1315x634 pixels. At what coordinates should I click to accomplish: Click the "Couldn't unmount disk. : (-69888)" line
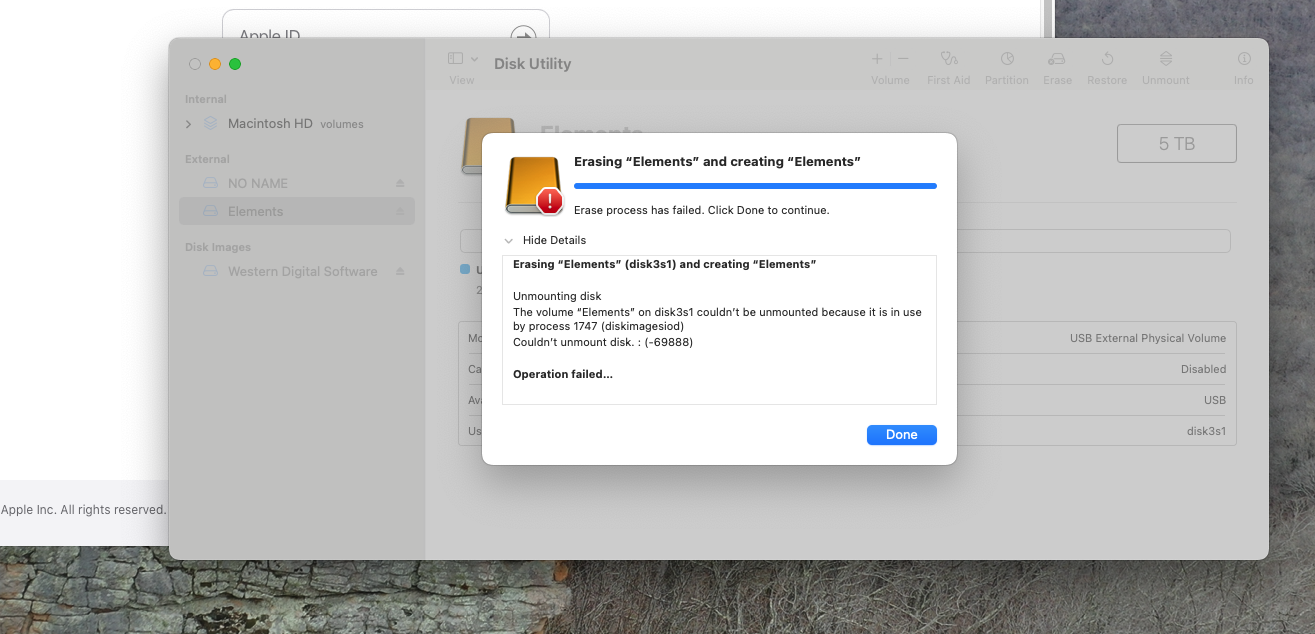coord(603,342)
